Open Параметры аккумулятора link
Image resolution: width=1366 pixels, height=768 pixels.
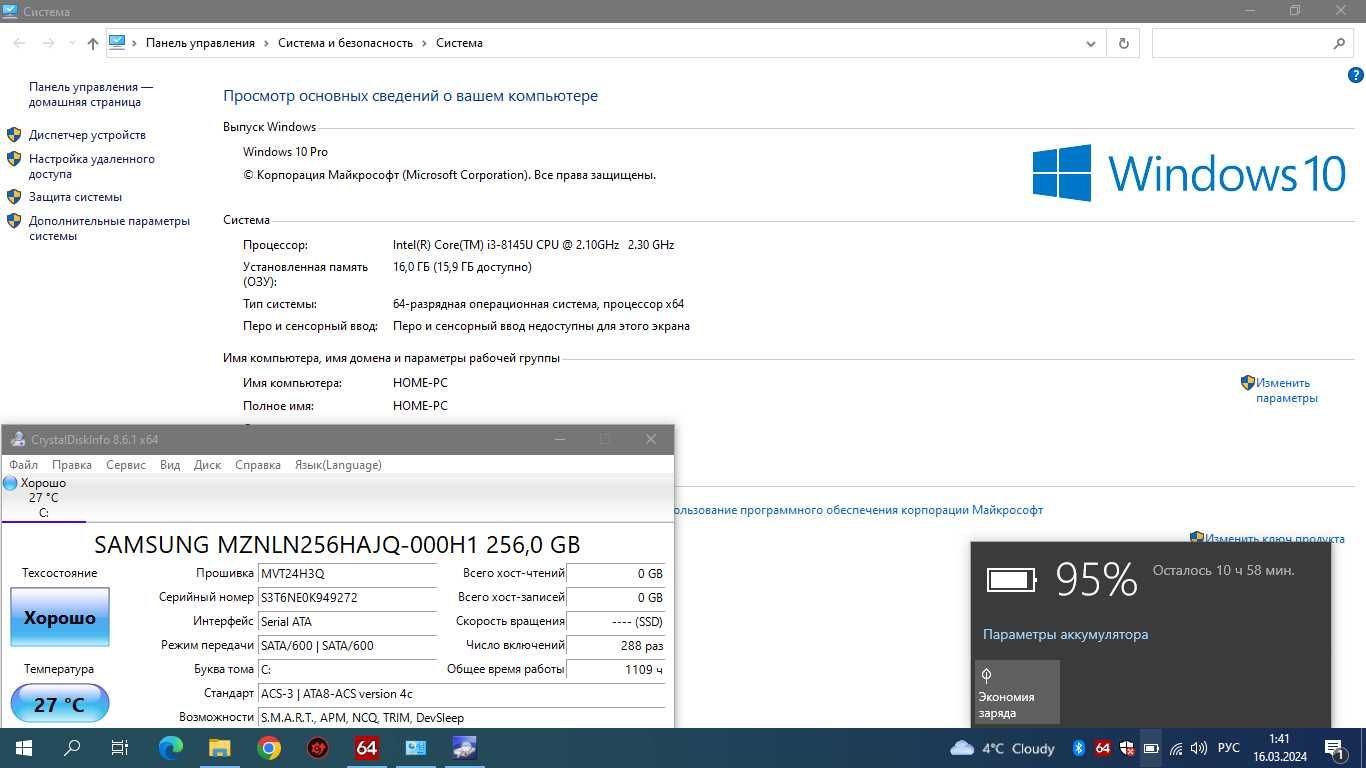(x=1065, y=634)
